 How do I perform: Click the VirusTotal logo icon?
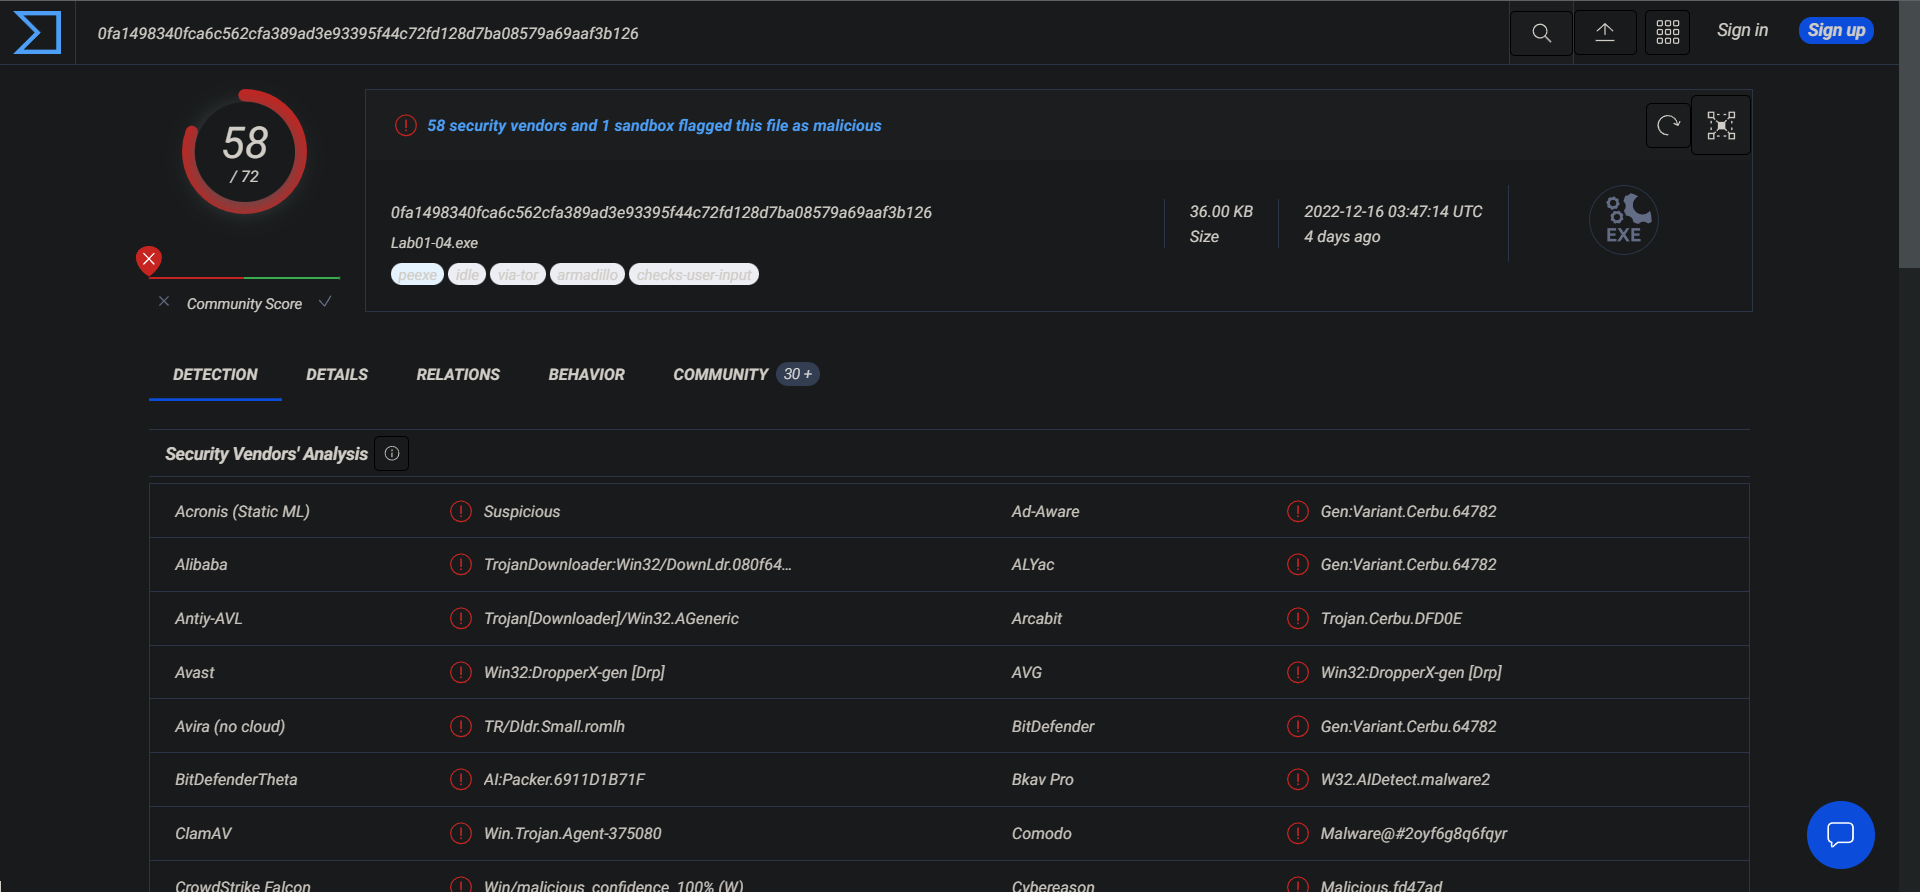37,33
